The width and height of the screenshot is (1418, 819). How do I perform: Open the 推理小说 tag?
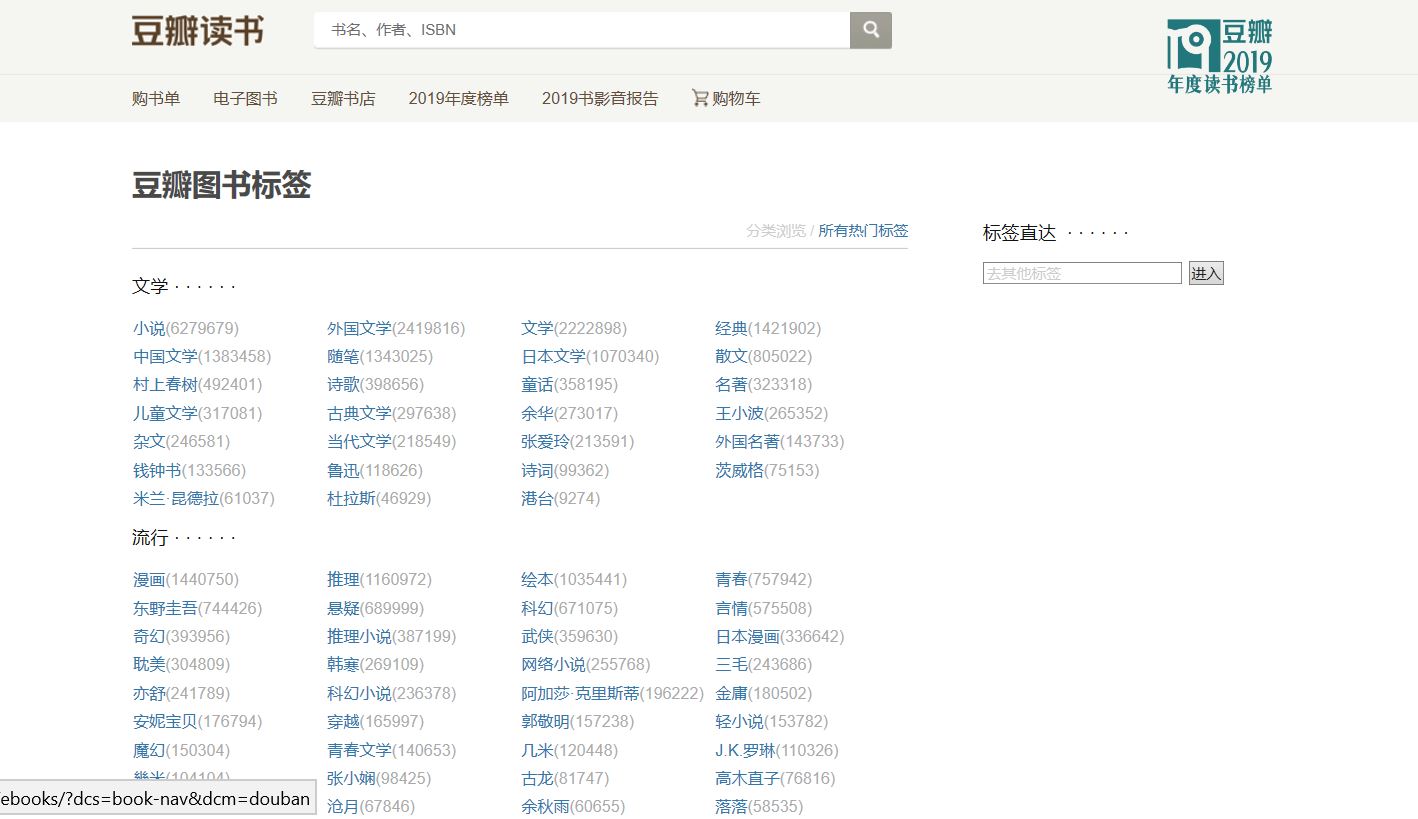(359, 636)
